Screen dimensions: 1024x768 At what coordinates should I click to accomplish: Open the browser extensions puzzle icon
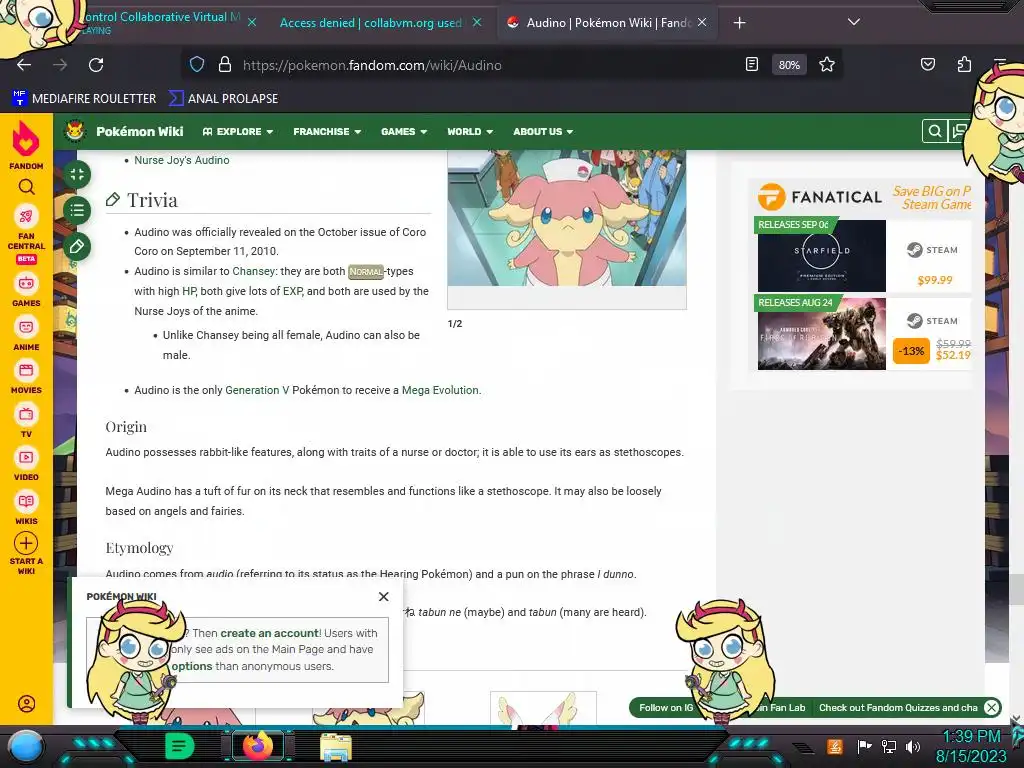964,64
